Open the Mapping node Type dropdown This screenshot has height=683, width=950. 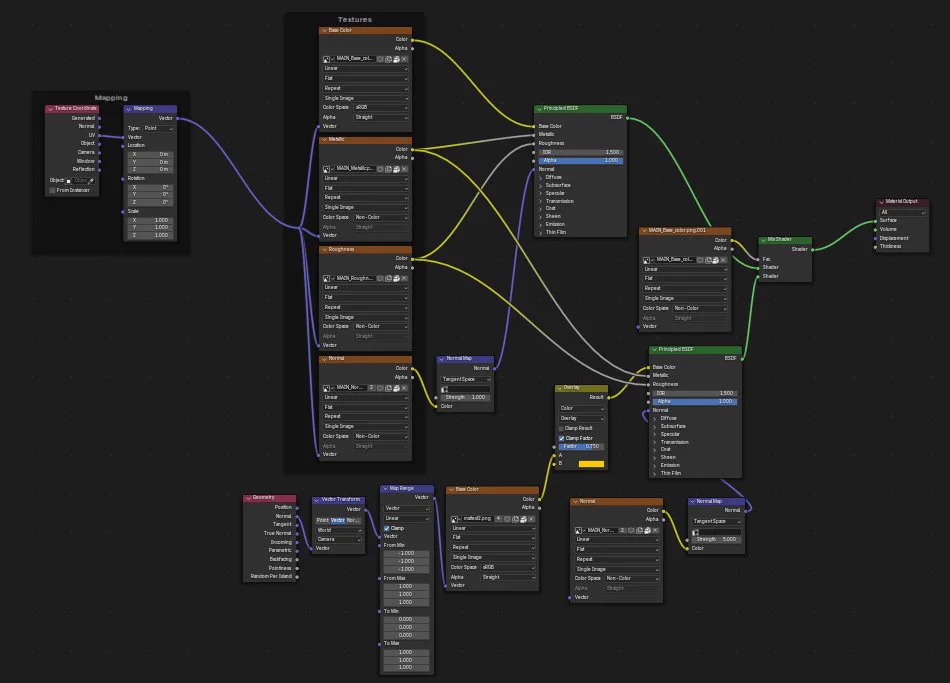click(158, 128)
